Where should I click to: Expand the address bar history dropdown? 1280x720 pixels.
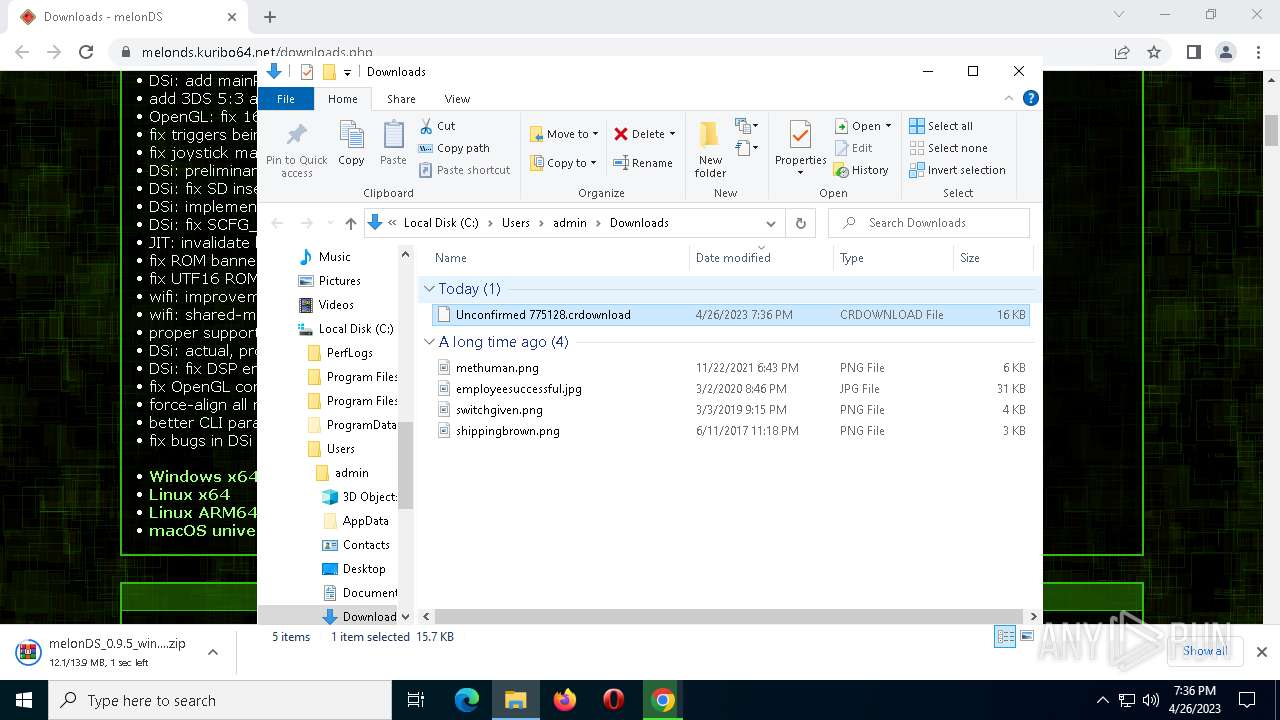pyautogui.click(x=770, y=223)
